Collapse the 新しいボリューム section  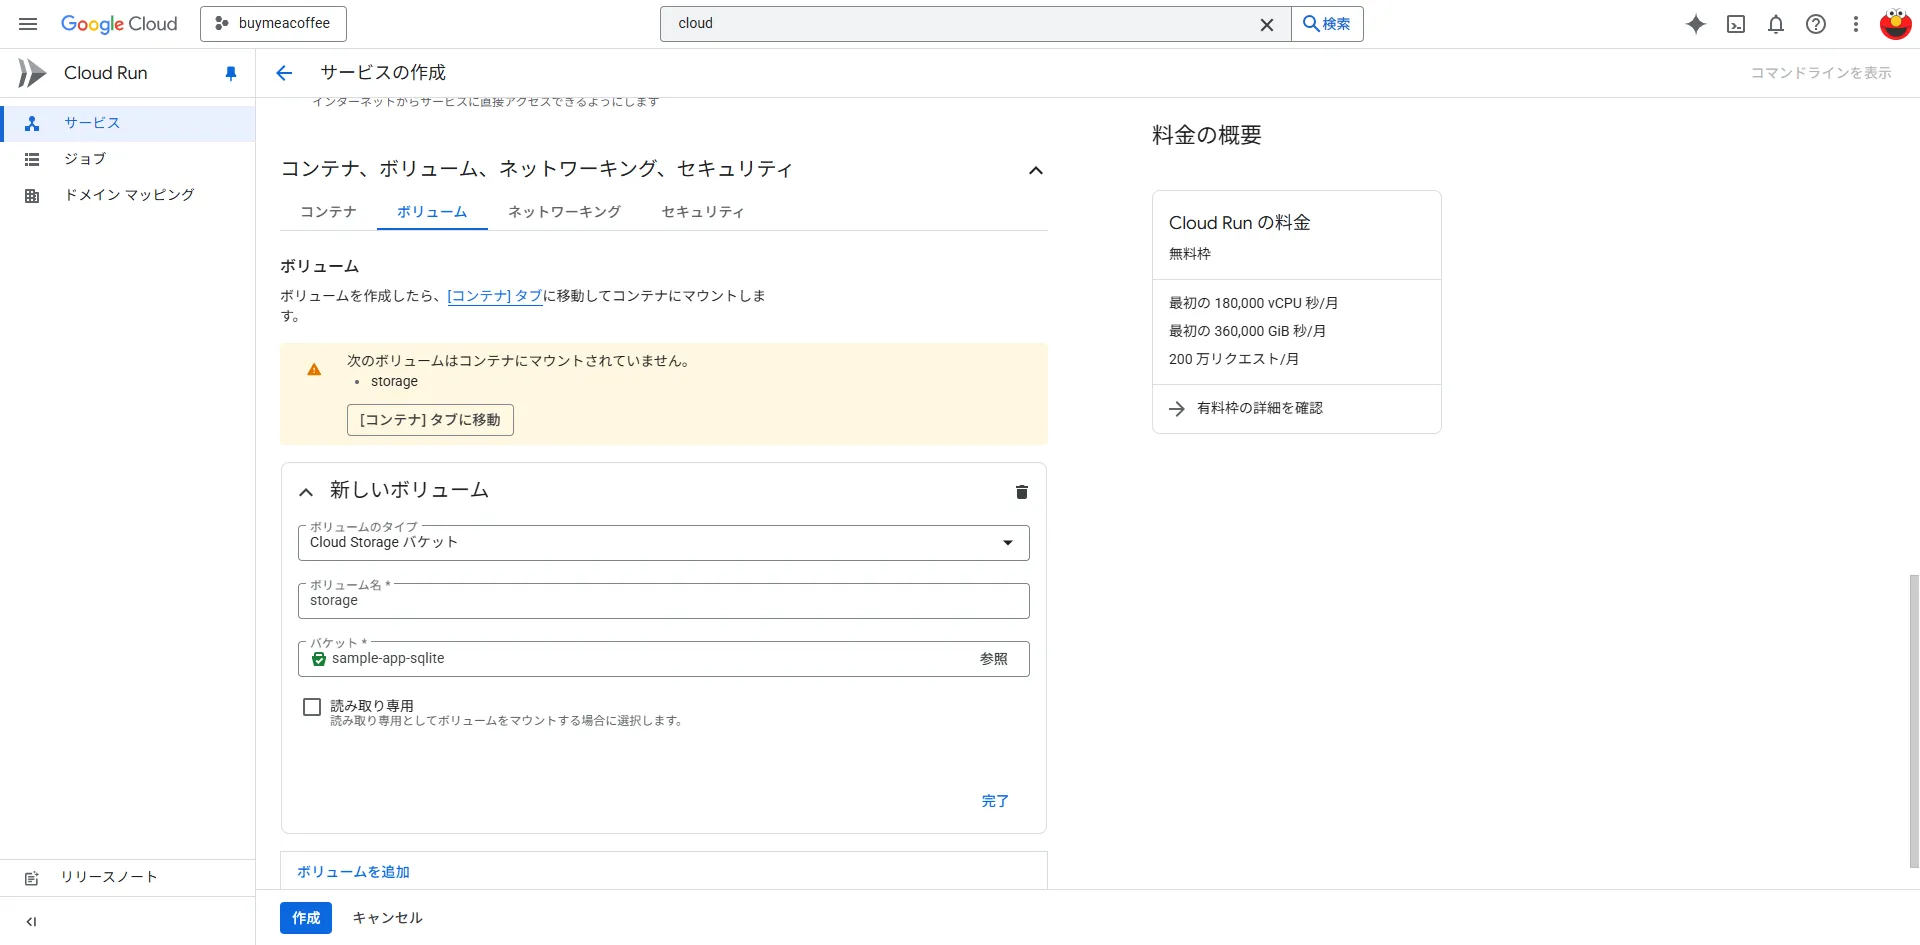click(306, 492)
